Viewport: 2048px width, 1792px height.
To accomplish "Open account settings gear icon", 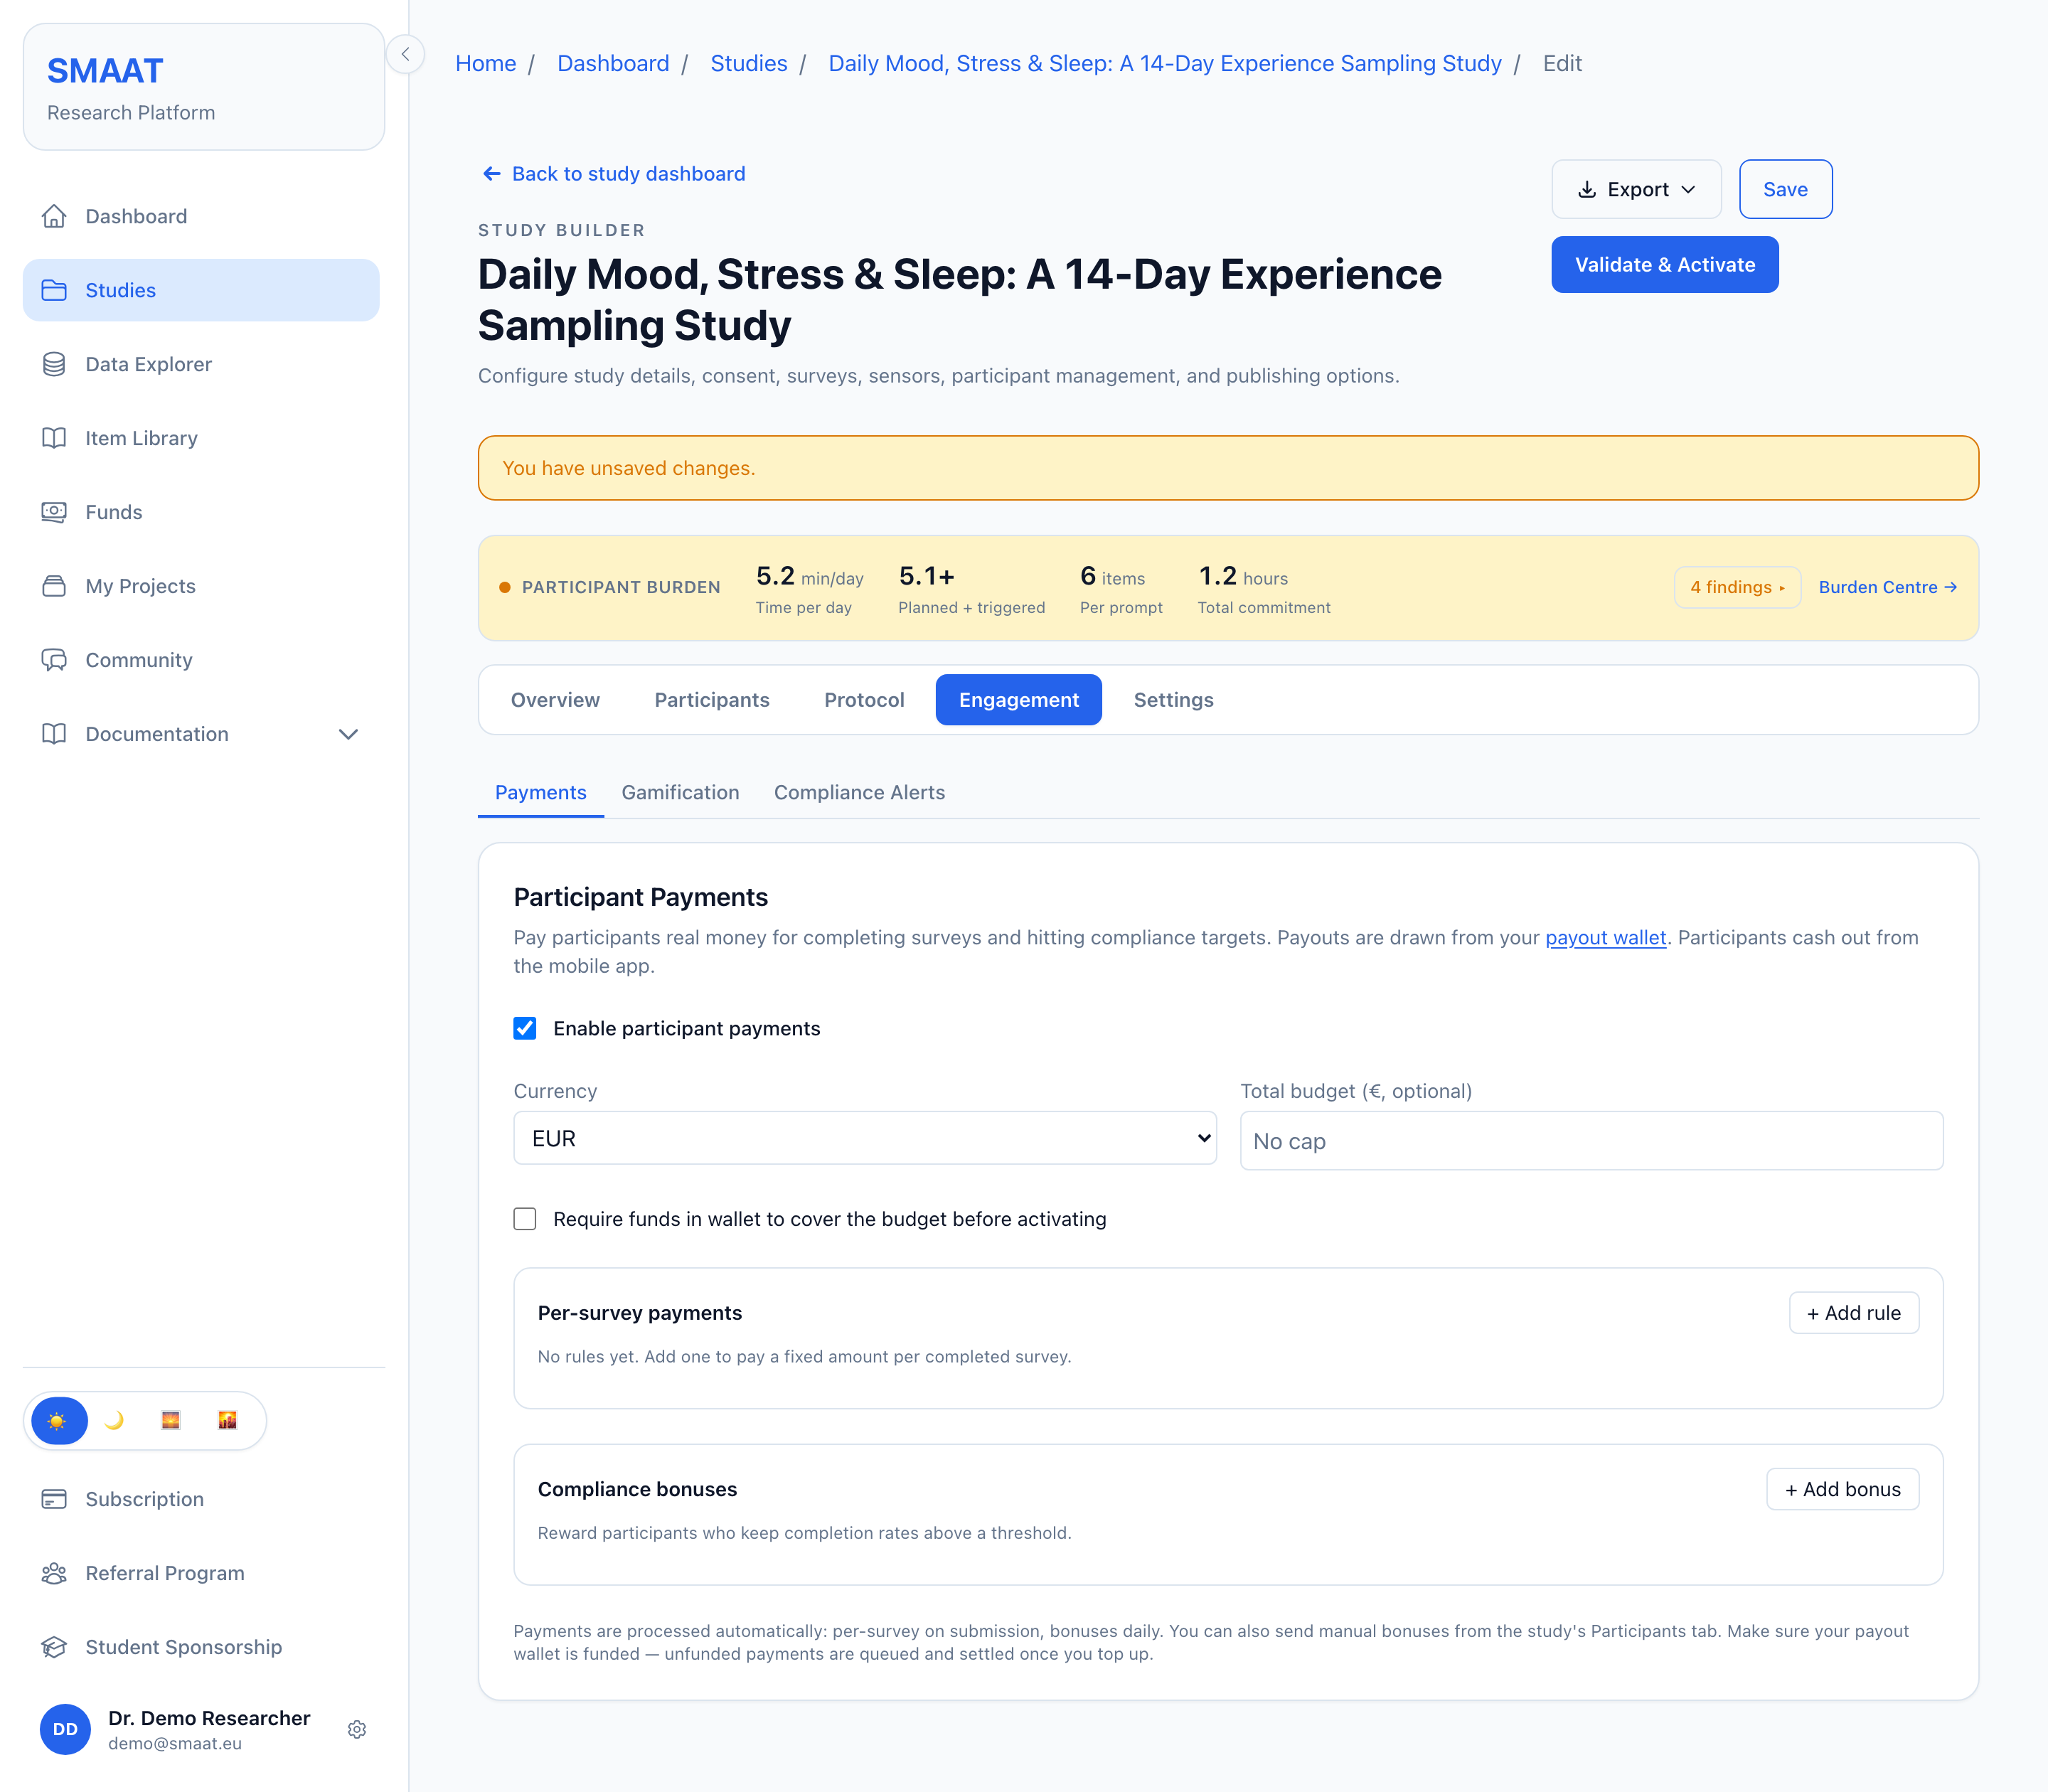I will (x=357, y=1729).
